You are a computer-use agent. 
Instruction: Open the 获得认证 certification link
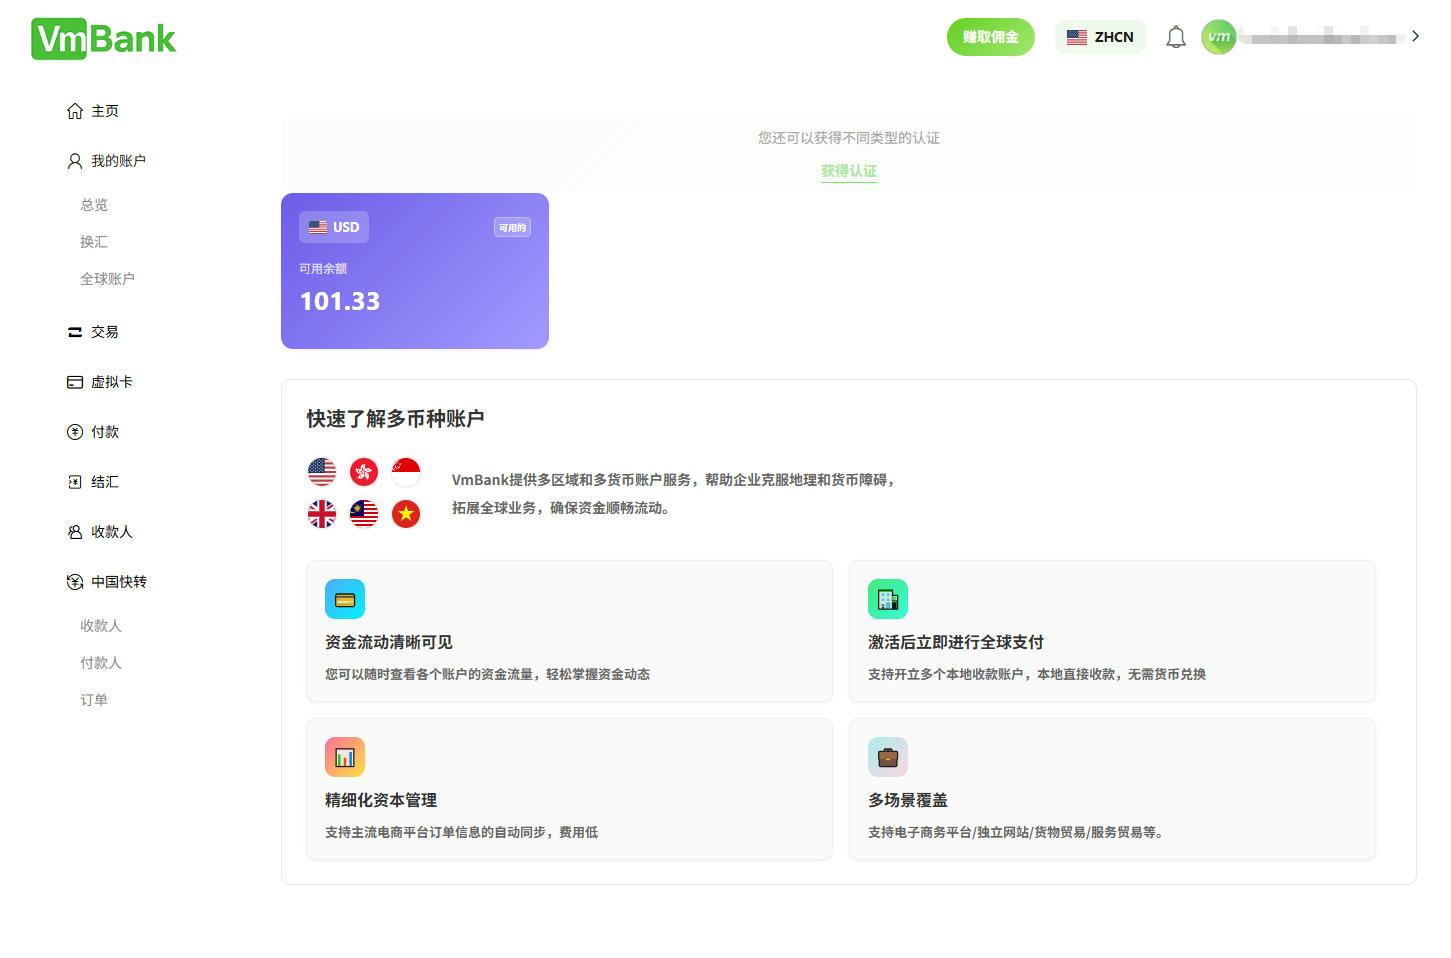(848, 171)
